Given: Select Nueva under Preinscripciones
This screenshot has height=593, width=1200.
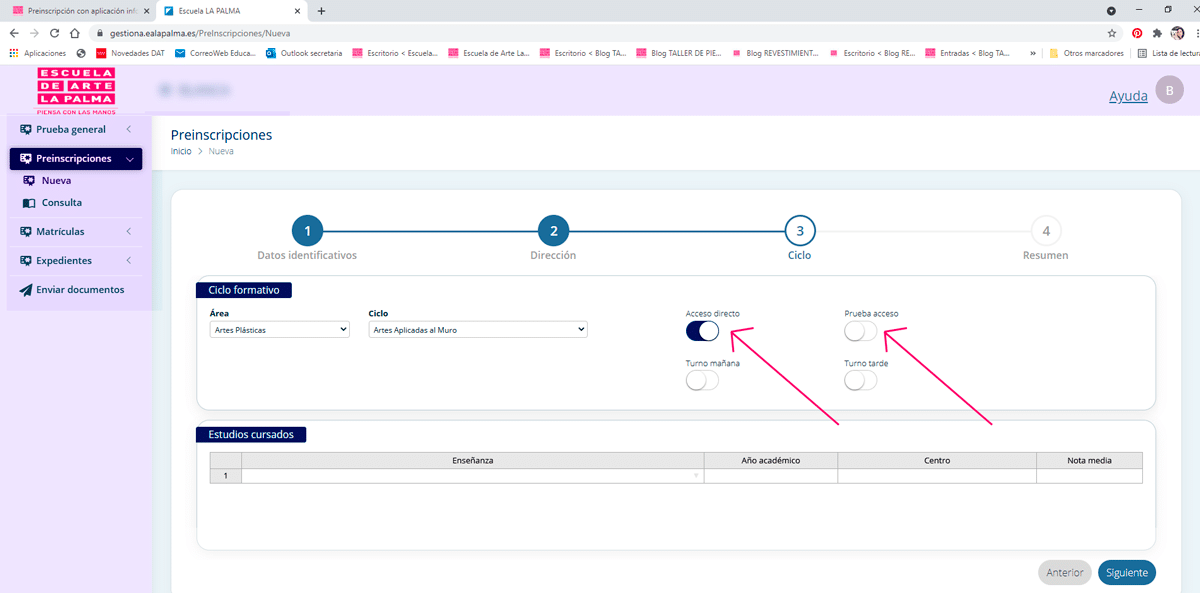Looking at the screenshot, I should pyautogui.click(x=56, y=181).
